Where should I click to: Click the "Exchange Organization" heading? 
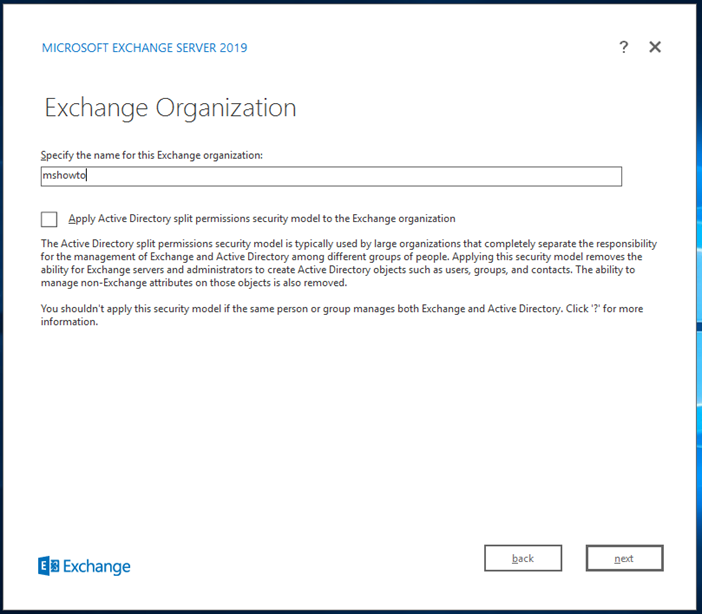pyautogui.click(x=170, y=108)
